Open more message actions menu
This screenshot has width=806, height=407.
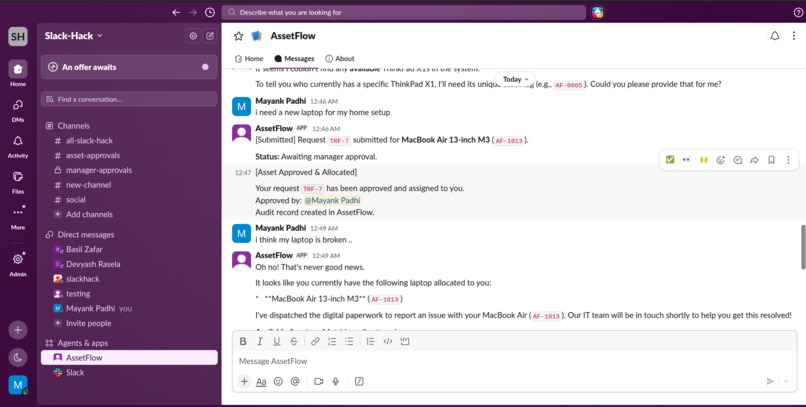(x=789, y=160)
